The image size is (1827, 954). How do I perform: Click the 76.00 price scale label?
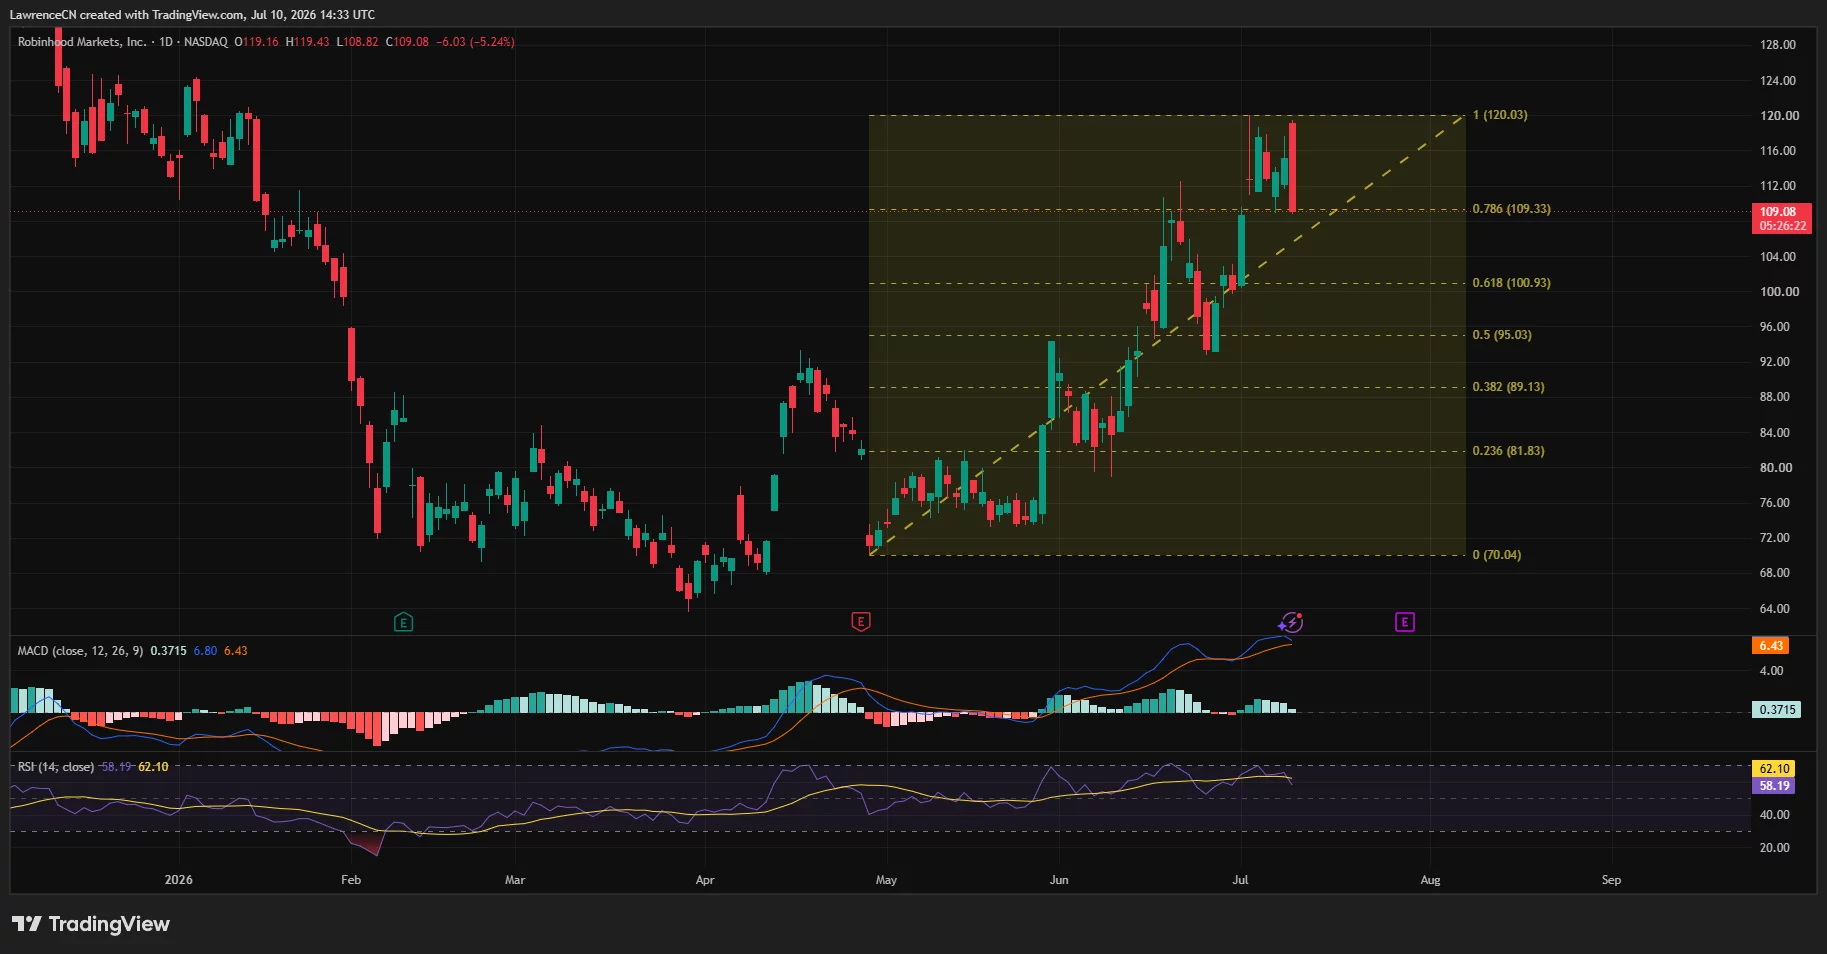click(x=1775, y=503)
